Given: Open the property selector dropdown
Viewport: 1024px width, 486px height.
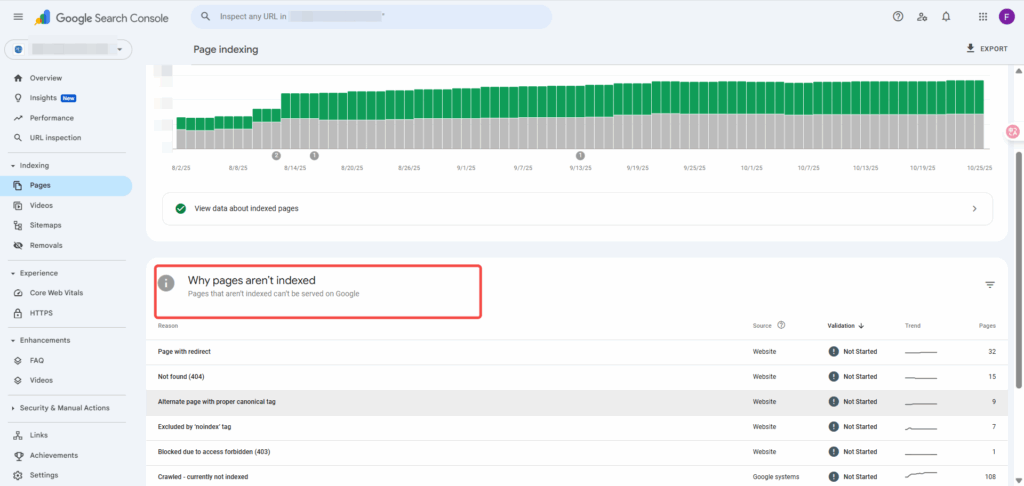Looking at the screenshot, I should pyautogui.click(x=69, y=49).
